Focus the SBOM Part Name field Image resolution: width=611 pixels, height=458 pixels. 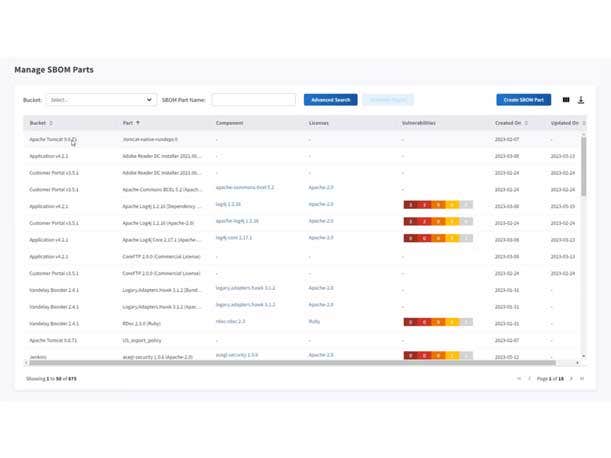coord(253,100)
